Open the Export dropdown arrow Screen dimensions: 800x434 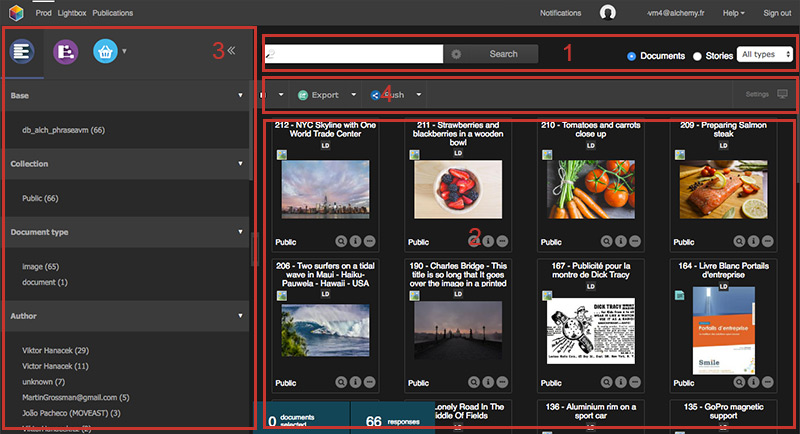pyautogui.click(x=353, y=95)
